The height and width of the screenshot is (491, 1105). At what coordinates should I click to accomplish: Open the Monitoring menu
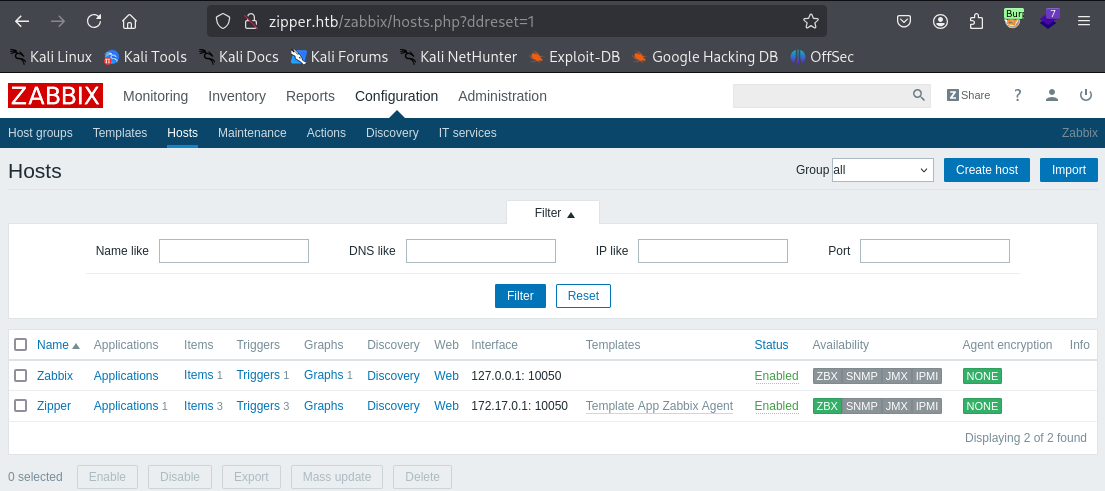(x=155, y=96)
